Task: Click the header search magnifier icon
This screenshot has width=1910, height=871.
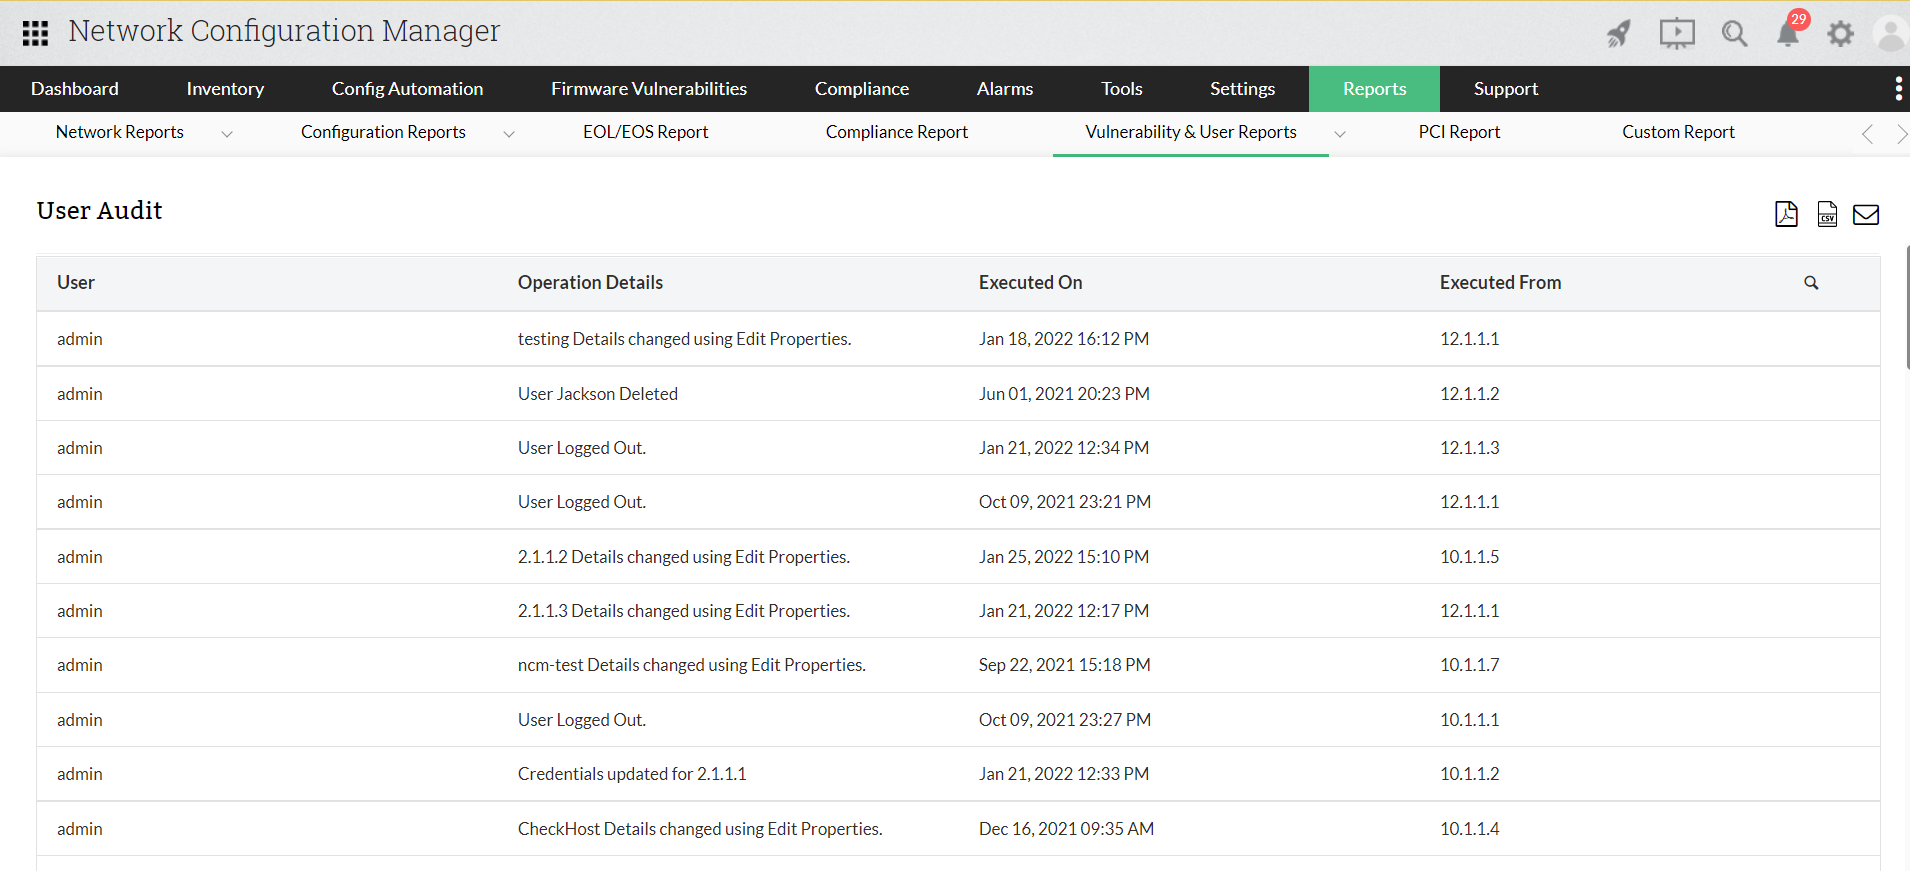Action: (1734, 33)
